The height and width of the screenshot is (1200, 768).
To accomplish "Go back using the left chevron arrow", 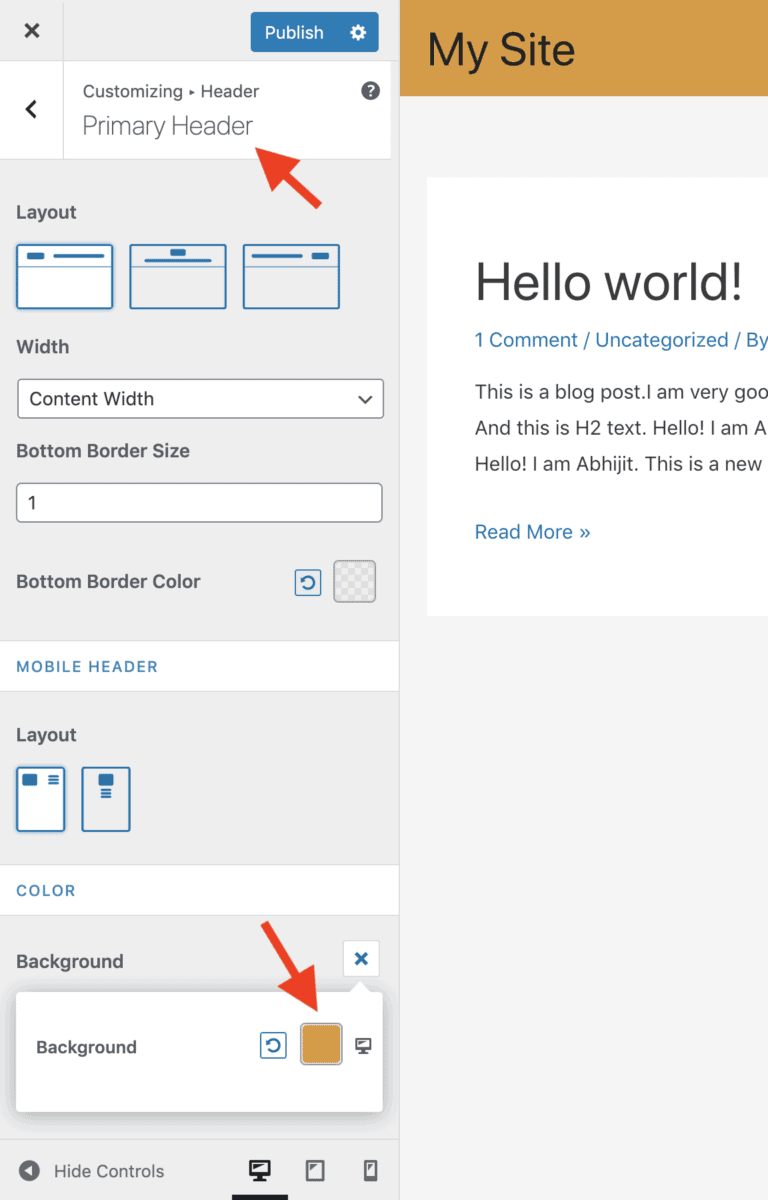I will tap(31, 109).
